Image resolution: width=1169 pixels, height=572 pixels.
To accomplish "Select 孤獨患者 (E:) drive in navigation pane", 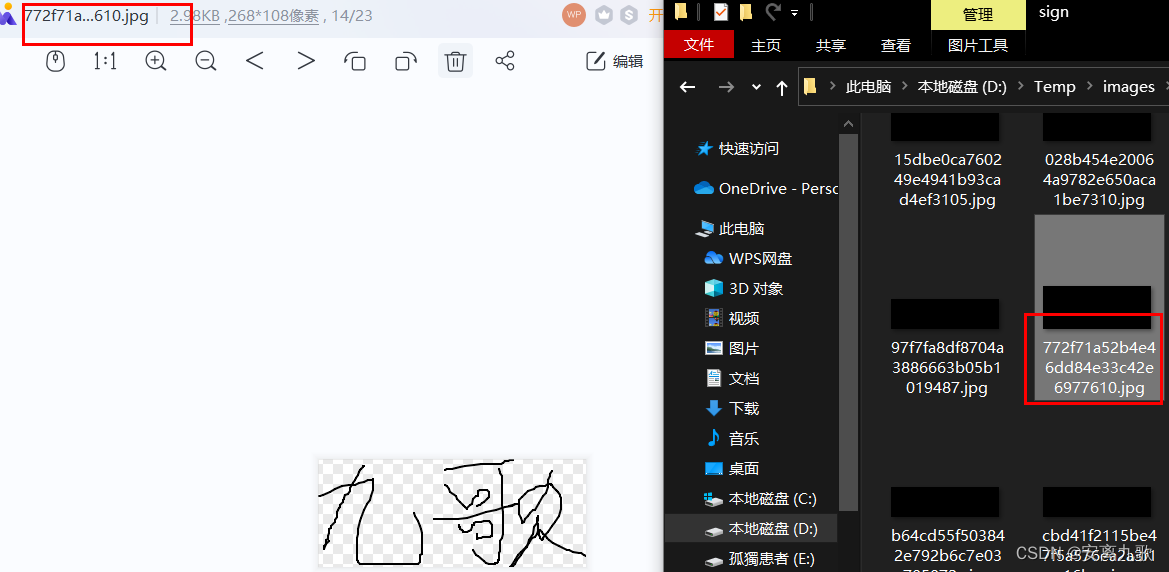I will click(758, 559).
